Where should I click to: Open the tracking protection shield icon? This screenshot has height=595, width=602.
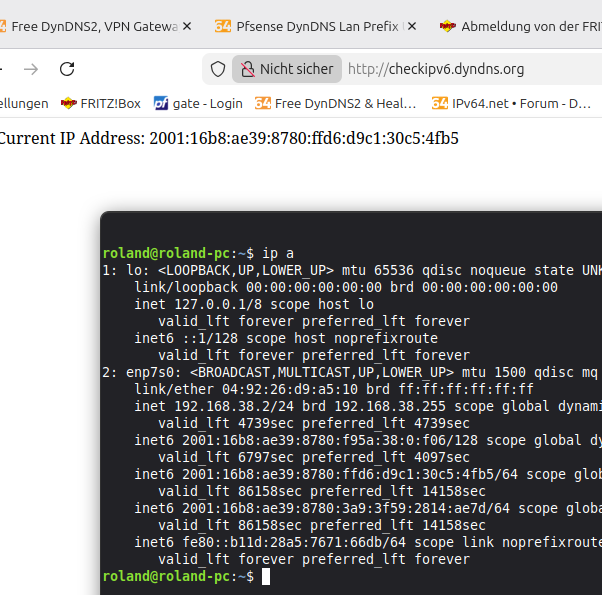tap(218, 69)
